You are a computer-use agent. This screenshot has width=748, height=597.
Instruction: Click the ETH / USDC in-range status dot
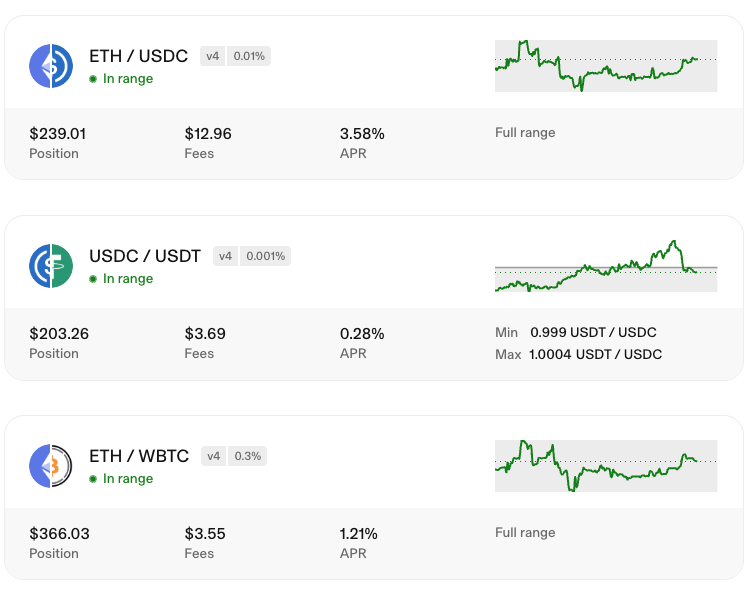tap(93, 79)
